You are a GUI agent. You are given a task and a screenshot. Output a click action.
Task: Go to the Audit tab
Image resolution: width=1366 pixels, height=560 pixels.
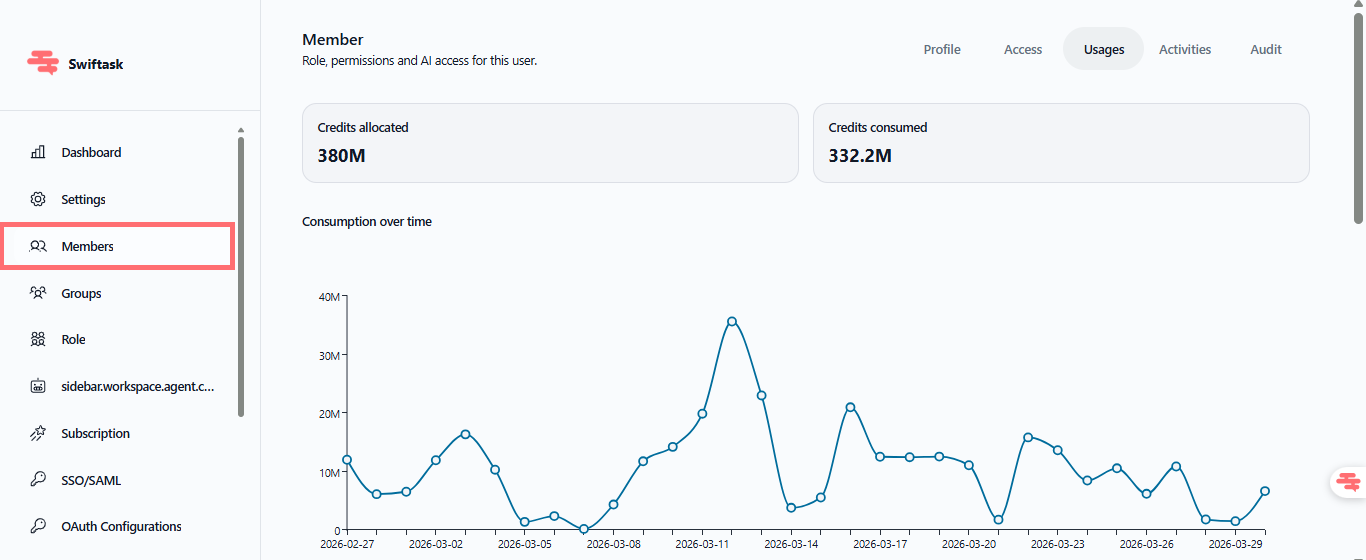point(1266,49)
